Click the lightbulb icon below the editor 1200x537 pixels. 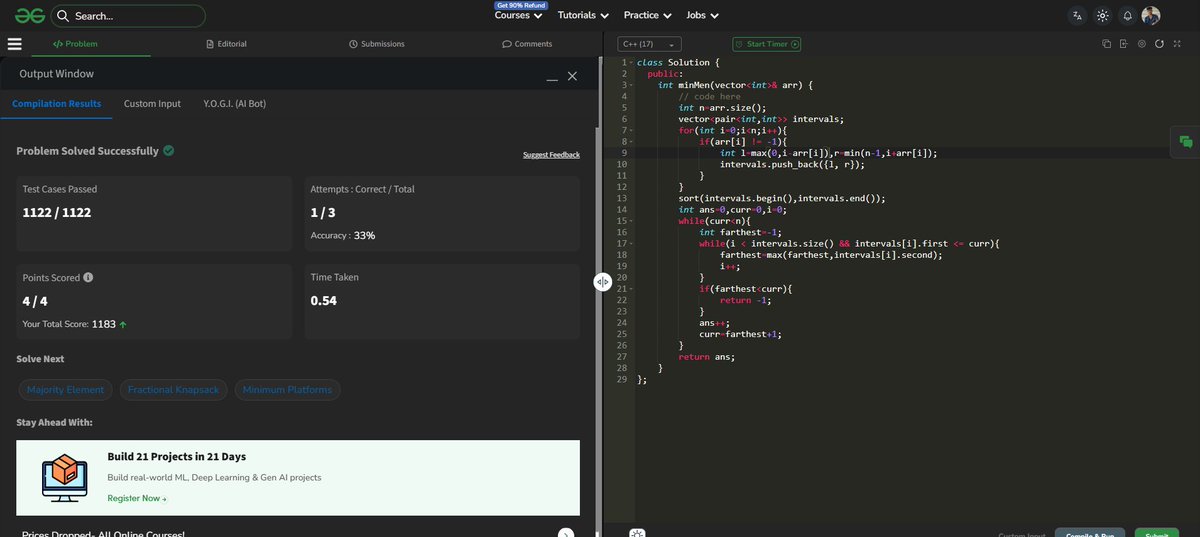tap(637, 533)
